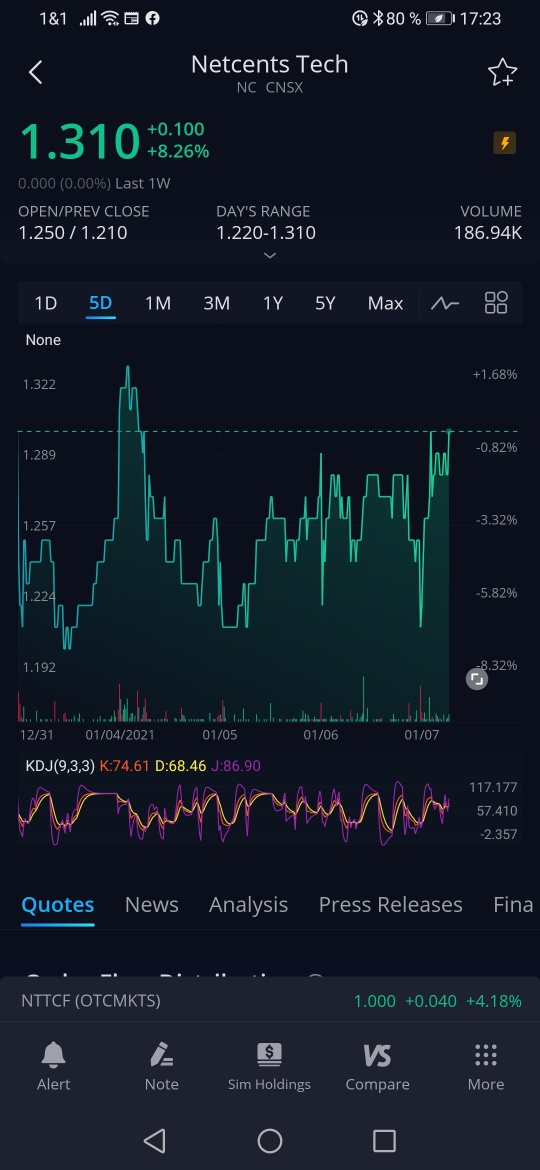Image resolution: width=540 pixels, height=1170 pixels.
Task: Select the 1Y chart range
Action: point(272,303)
